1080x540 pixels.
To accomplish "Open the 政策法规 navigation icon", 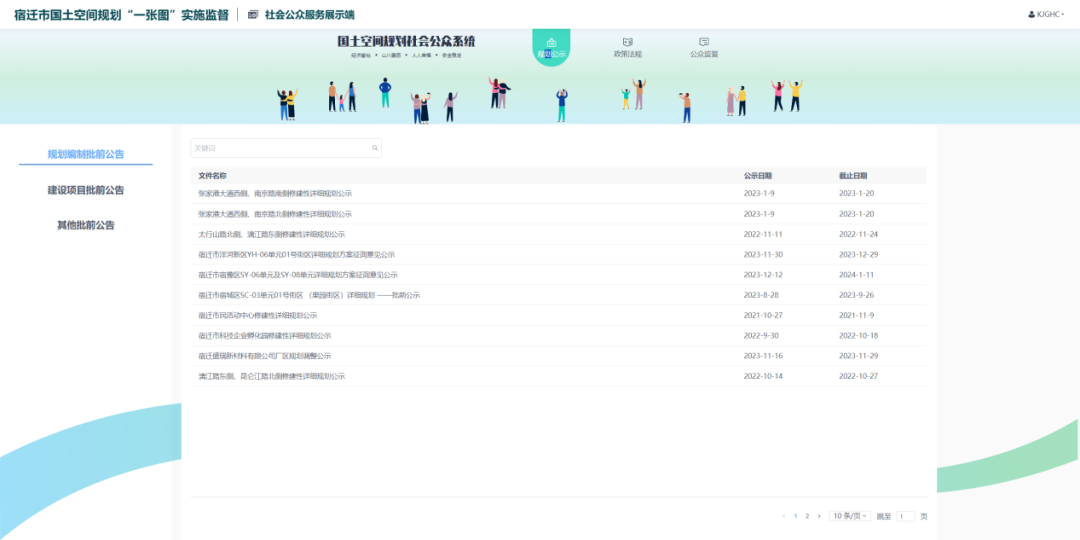I will pos(627,43).
